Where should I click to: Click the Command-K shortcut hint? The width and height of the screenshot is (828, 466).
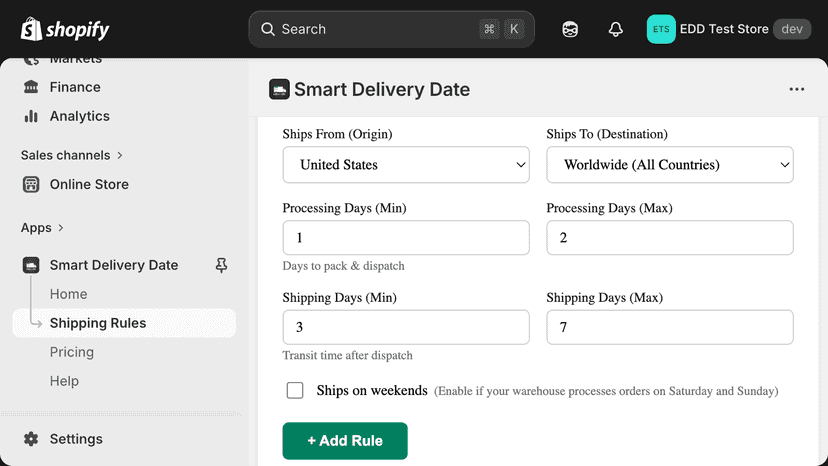(x=502, y=29)
